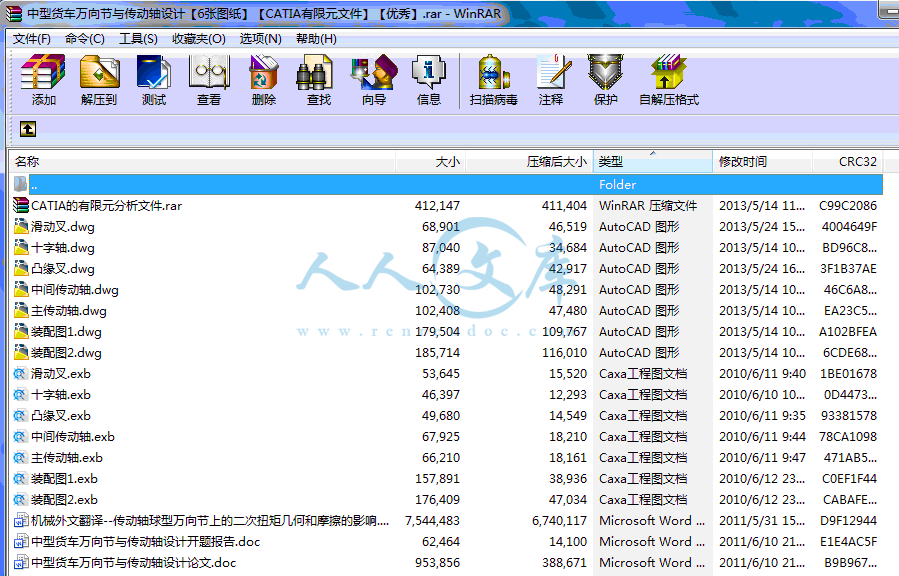Open the 文件(F) menu
The width and height of the screenshot is (899, 576).
click(x=32, y=39)
